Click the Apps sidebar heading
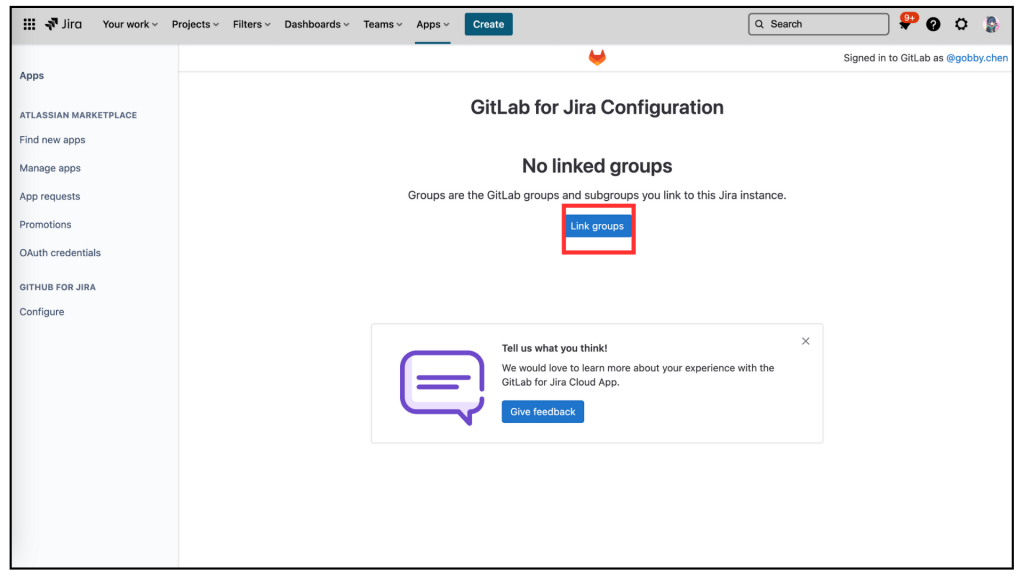1024x576 pixels. tap(31, 75)
